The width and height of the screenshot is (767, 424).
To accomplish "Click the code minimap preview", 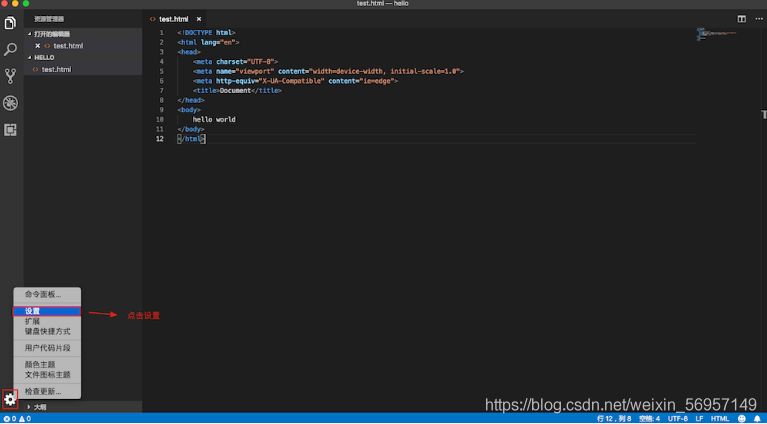I will (x=717, y=34).
